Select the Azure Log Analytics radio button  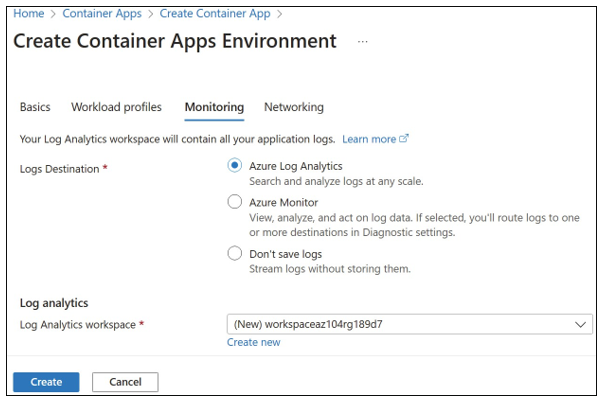point(235,165)
